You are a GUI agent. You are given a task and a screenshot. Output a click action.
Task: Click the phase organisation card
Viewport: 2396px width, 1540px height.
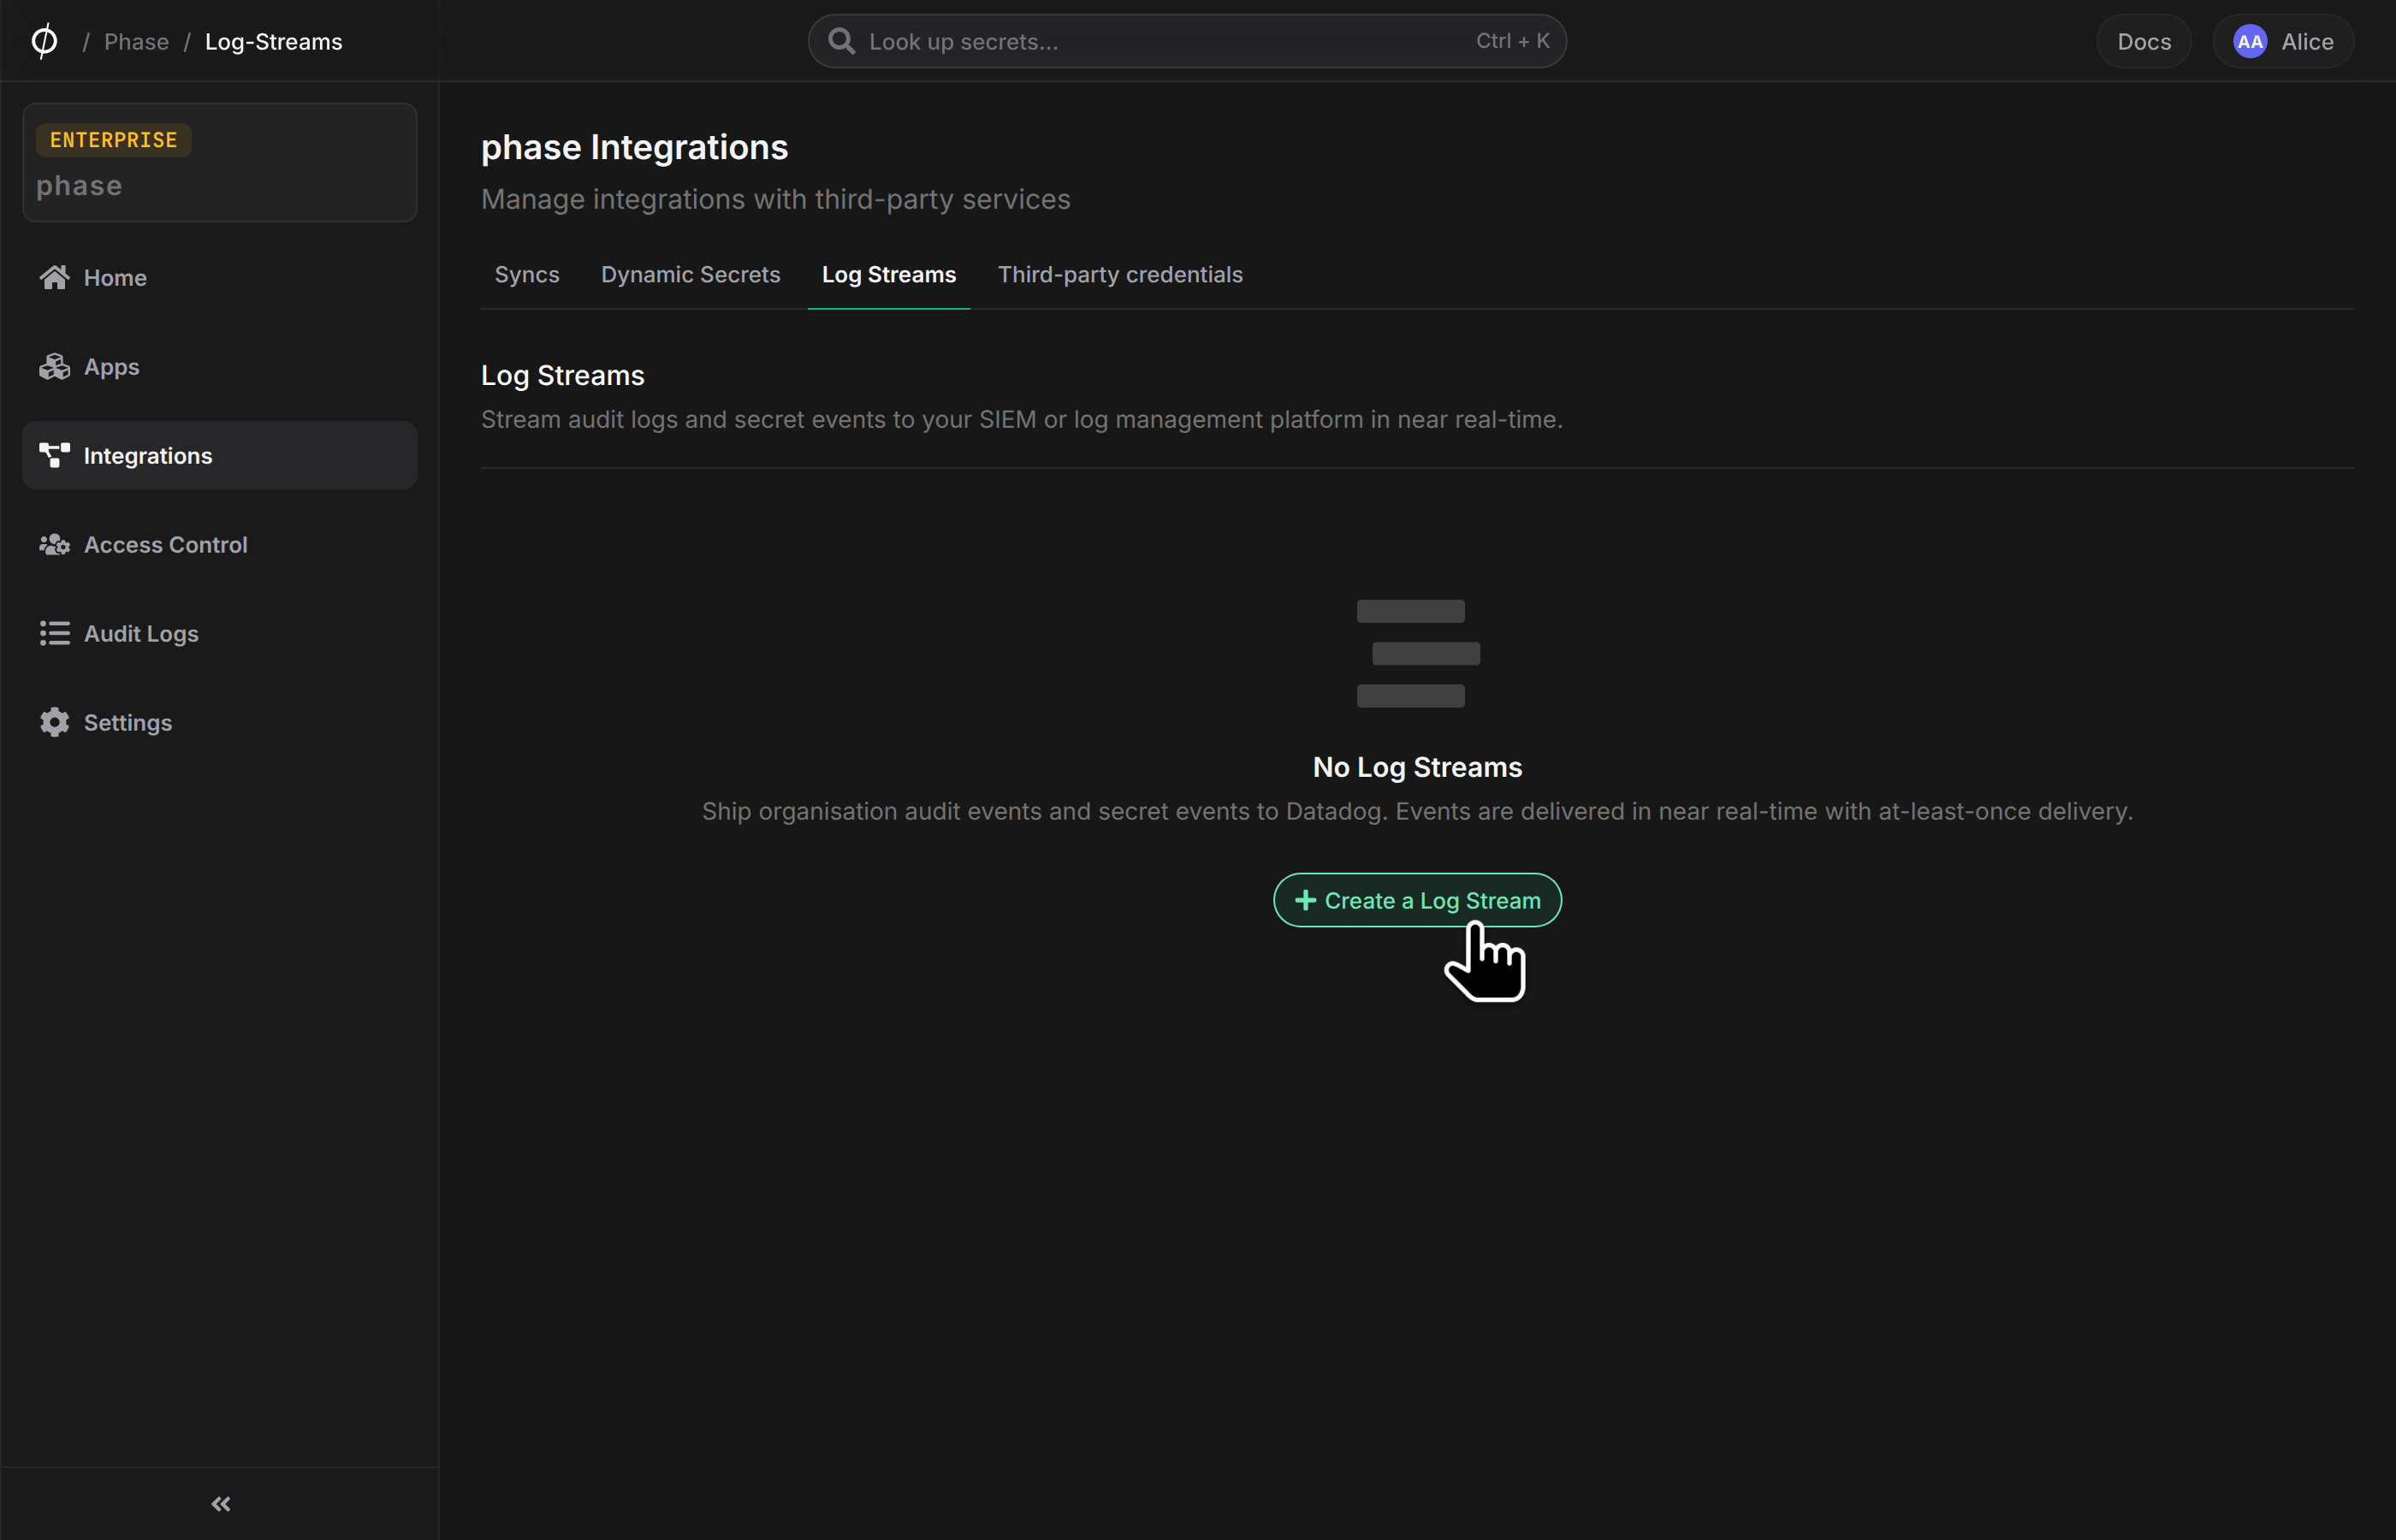[220, 162]
